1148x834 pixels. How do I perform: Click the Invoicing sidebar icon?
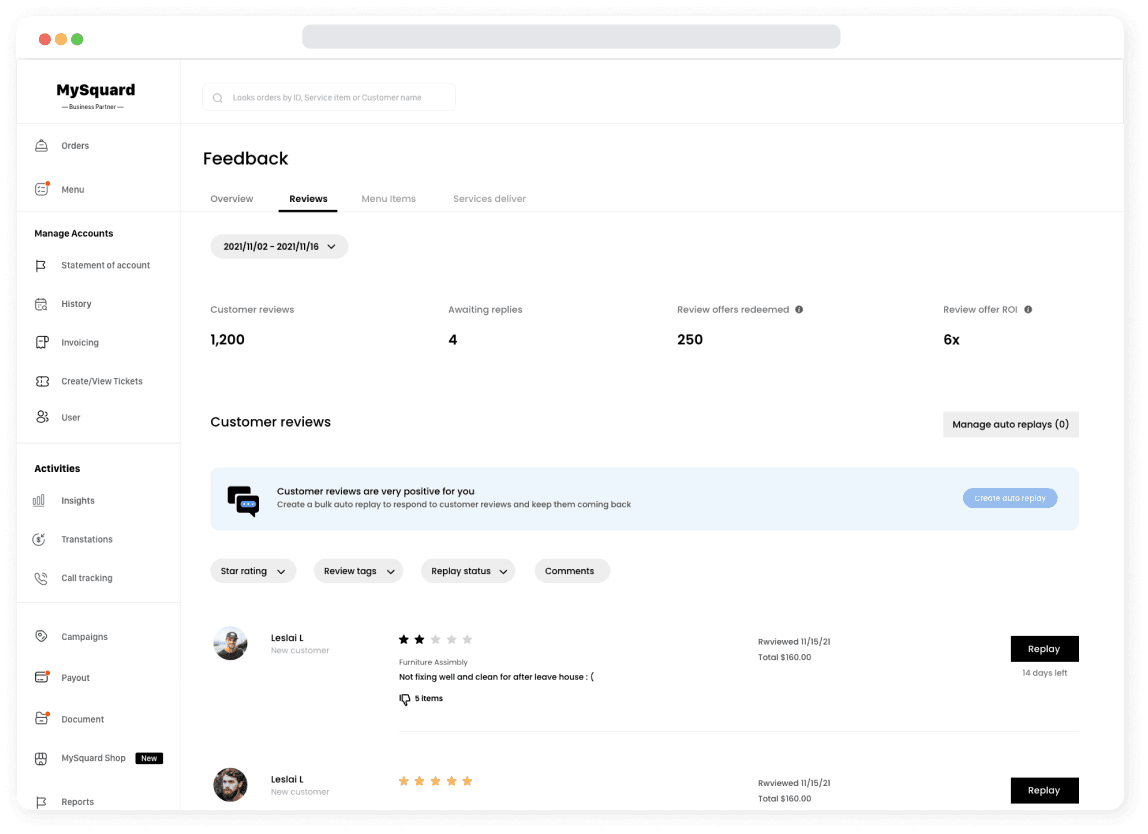tap(41, 343)
